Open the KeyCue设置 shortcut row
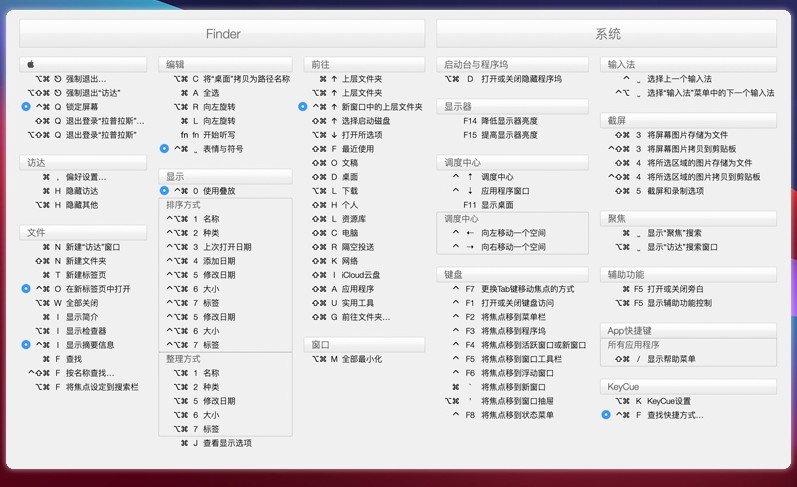Image resolution: width=797 pixels, height=487 pixels. (653, 401)
